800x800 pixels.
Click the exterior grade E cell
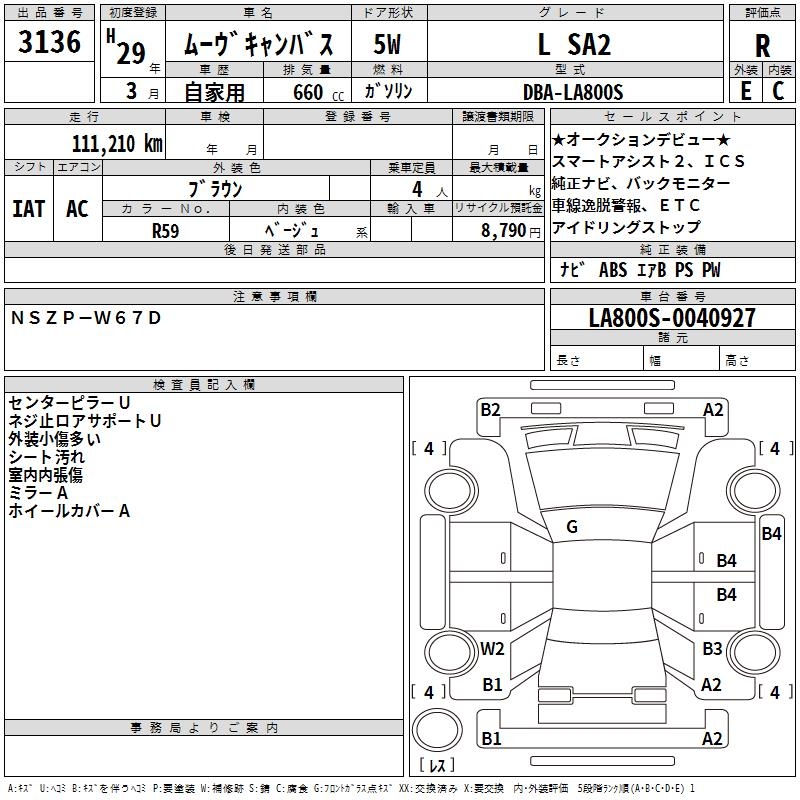pos(745,90)
